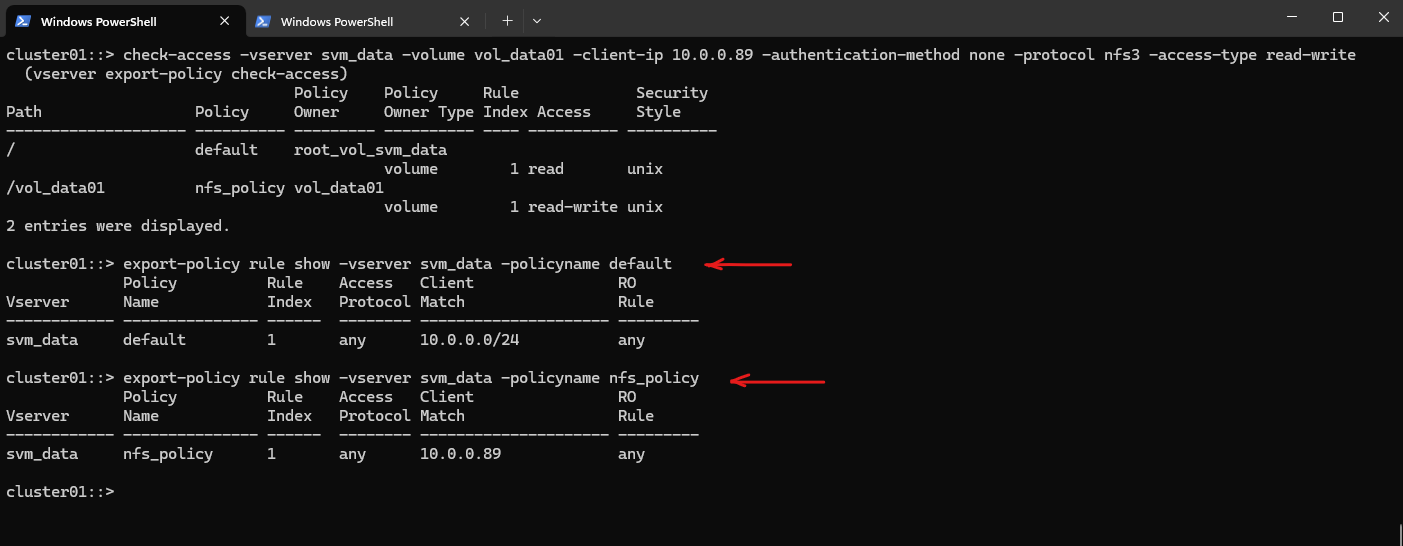
Task: Maximize the terminal window
Action: (x=1338, y=17)
